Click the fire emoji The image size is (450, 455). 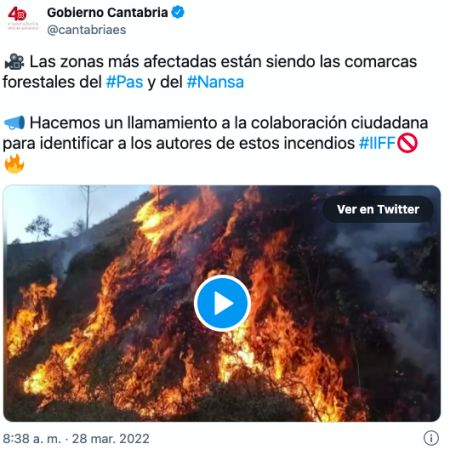[x=14, y=164]
